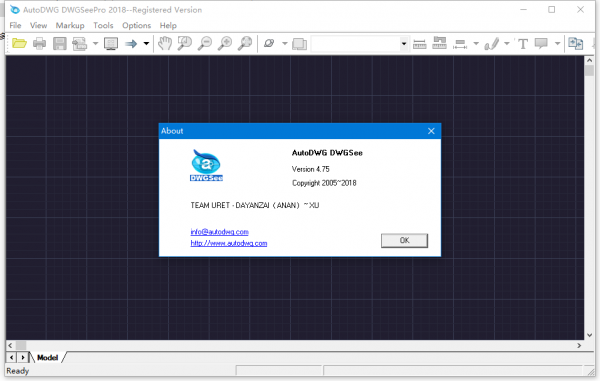The width and height of the screenshot is (600, 381).
Task: Open the File menu
Action: click(15, 26)
